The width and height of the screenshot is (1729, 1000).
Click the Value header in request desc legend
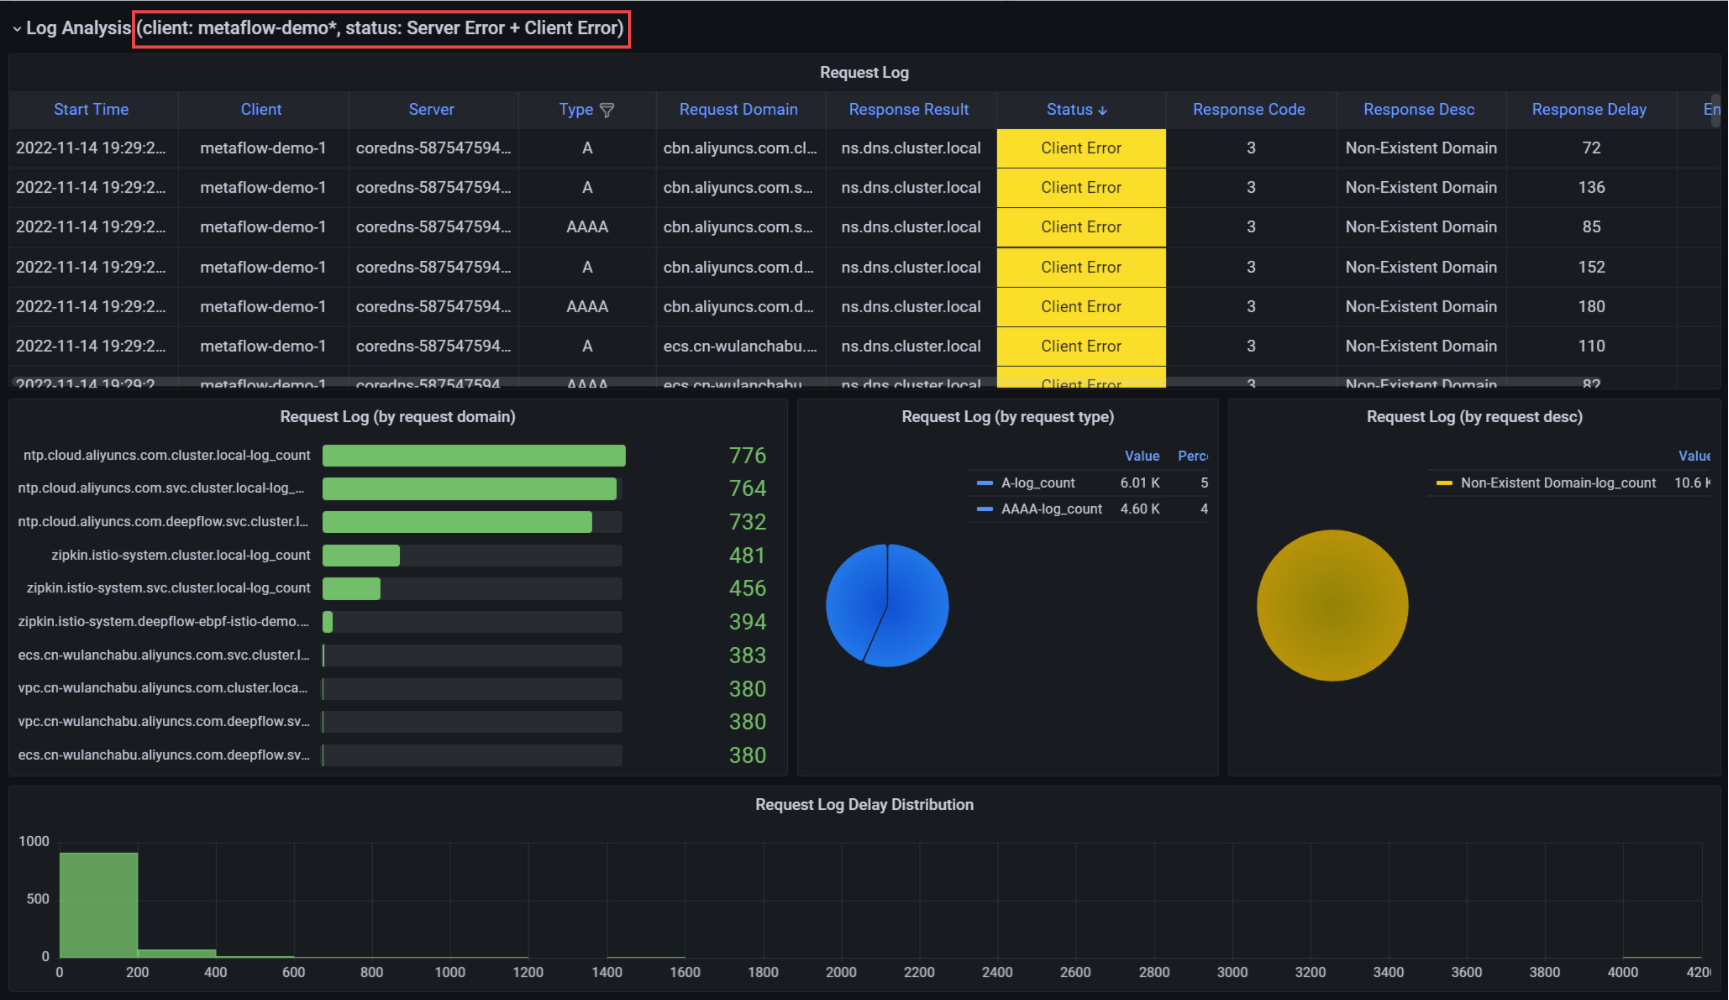click(x=1694, y=456)
